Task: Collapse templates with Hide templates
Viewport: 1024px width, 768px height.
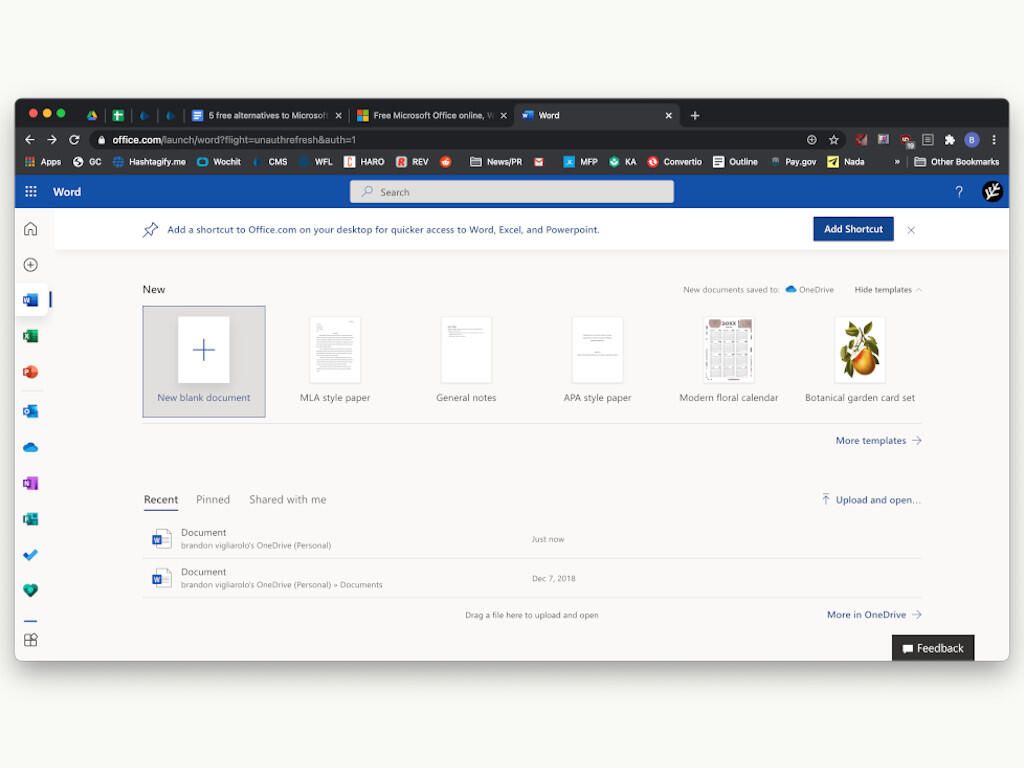Action: (887, 290)
